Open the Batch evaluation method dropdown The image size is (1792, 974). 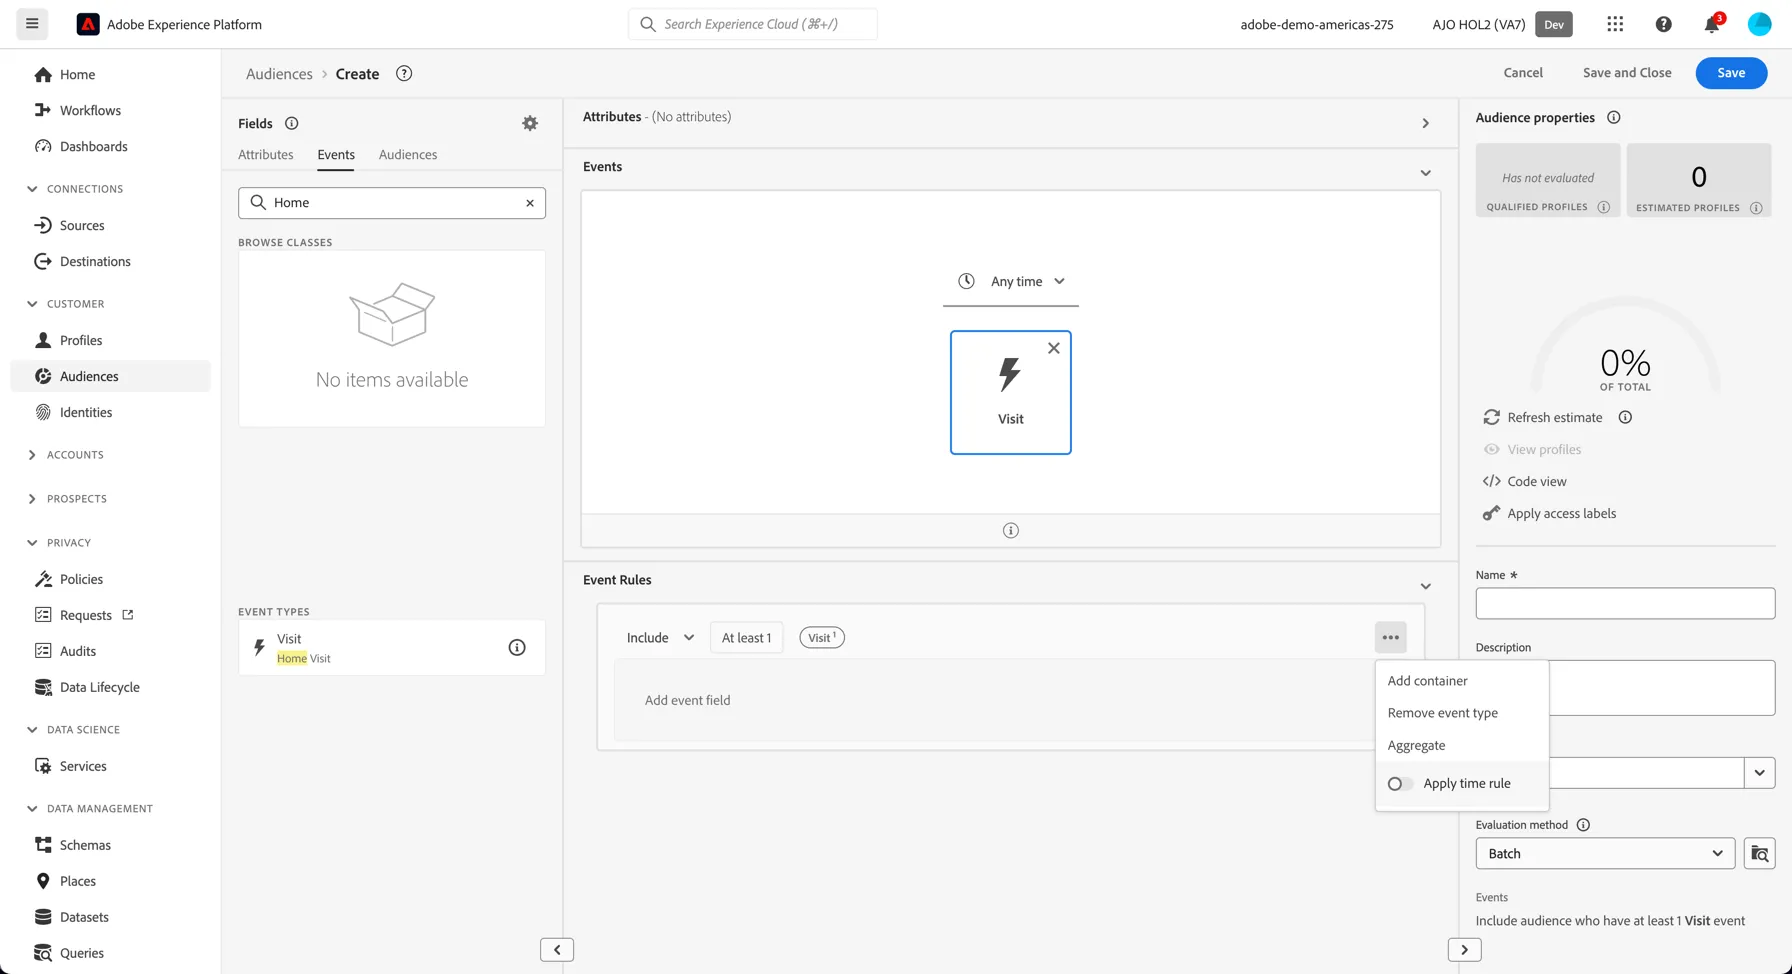tap(1605, 854)
